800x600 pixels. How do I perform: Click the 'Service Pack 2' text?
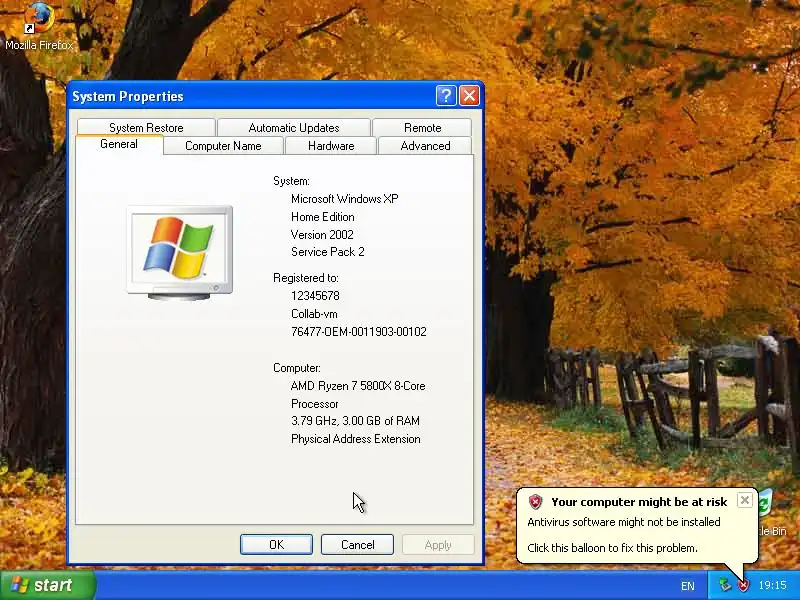[x=328, y=252]
